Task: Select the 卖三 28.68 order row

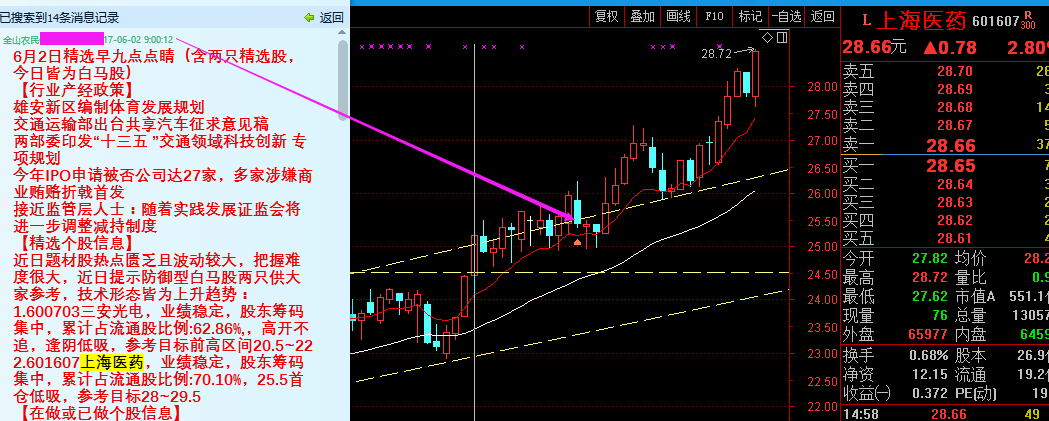Action: tap(945, 106)
